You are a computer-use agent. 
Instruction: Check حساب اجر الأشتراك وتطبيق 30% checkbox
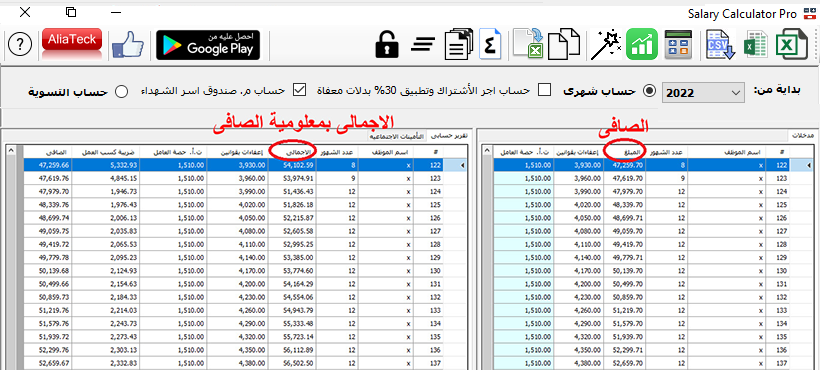pyautogui.click(x=544, y=90)
